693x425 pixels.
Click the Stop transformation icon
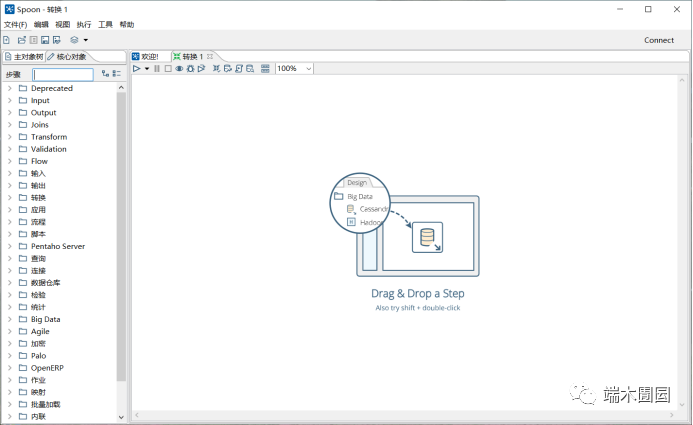pos(168,69)
